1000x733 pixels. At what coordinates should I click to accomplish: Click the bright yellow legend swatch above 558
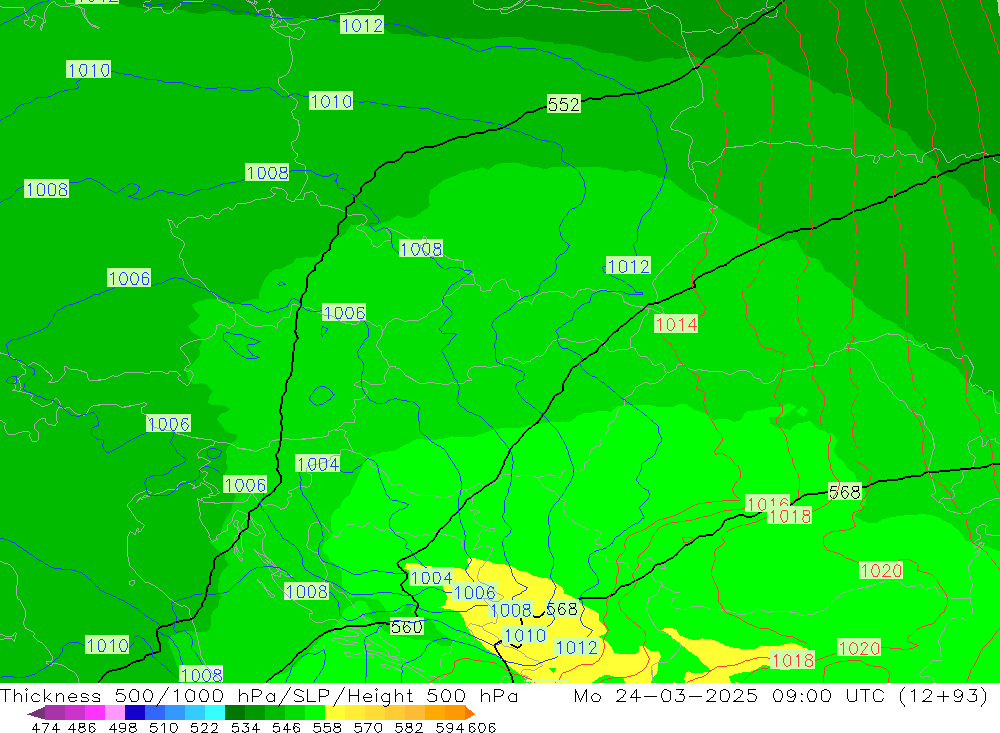[x=335, y=713]
